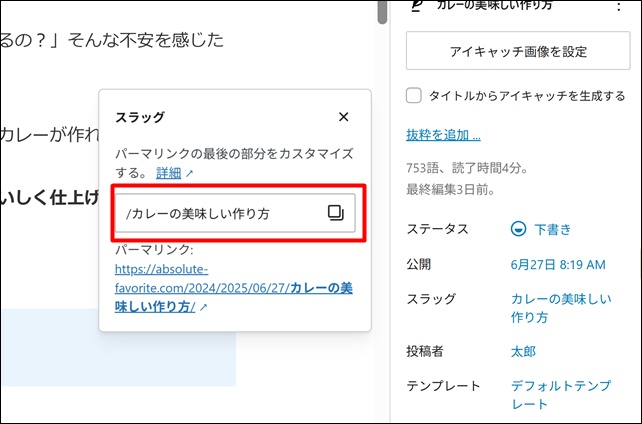The height and width of the screenshot is (424, 642).
Task: Open the デフォルトテンプレート template selector
Action: 555,394
